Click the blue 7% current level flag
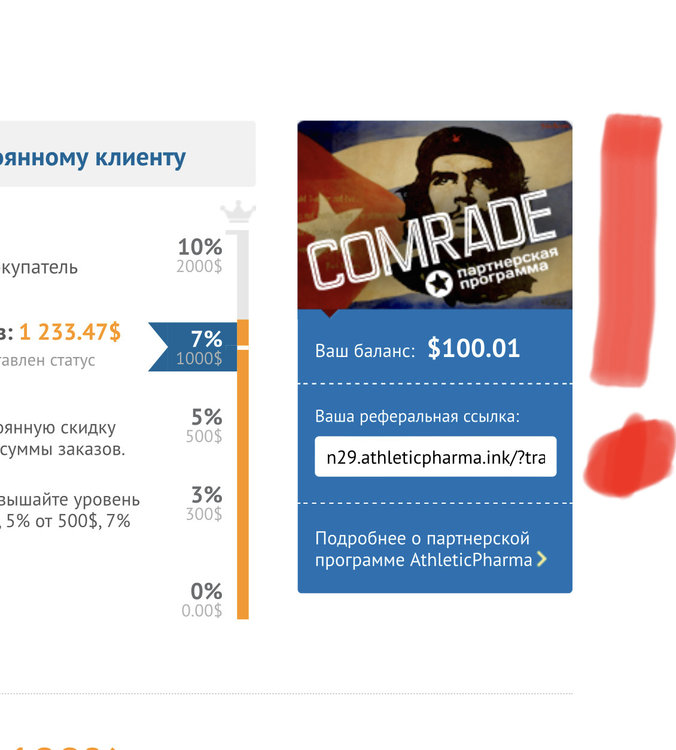 197,347
